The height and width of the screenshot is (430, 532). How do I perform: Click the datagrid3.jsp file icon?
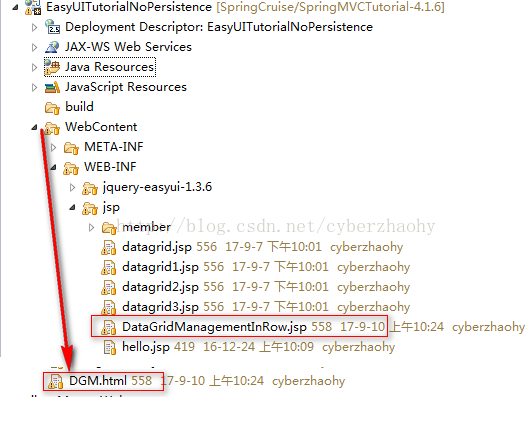[x=109, y=307]
